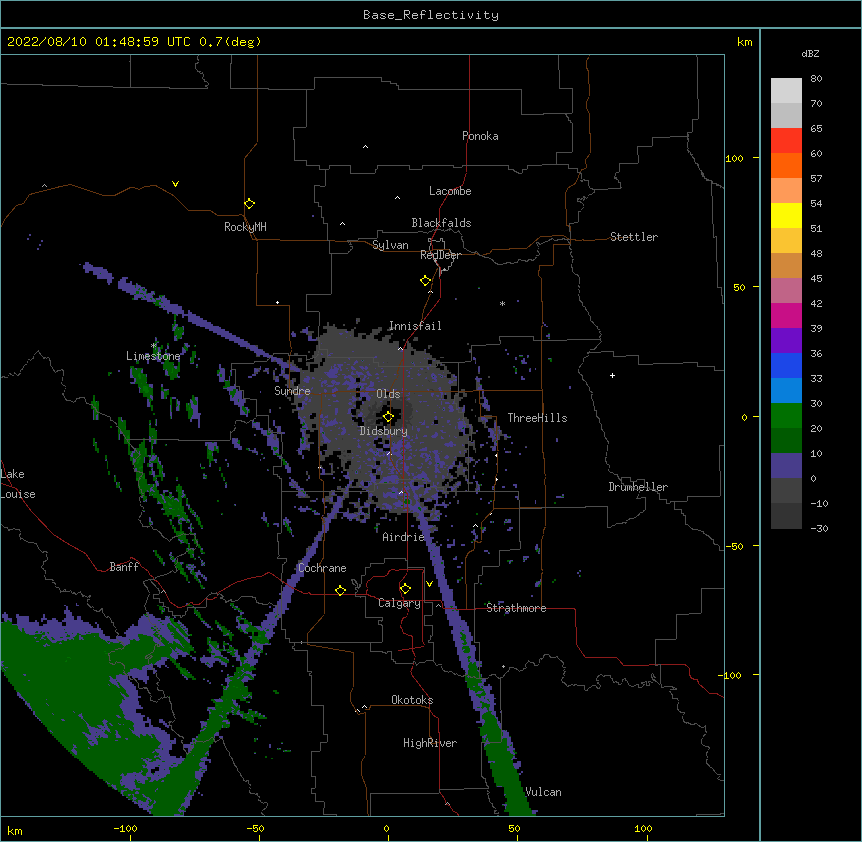Click the km unit label at bottom left
The width and height of the screenshot is (862, 842).
[x=15, y=831]
